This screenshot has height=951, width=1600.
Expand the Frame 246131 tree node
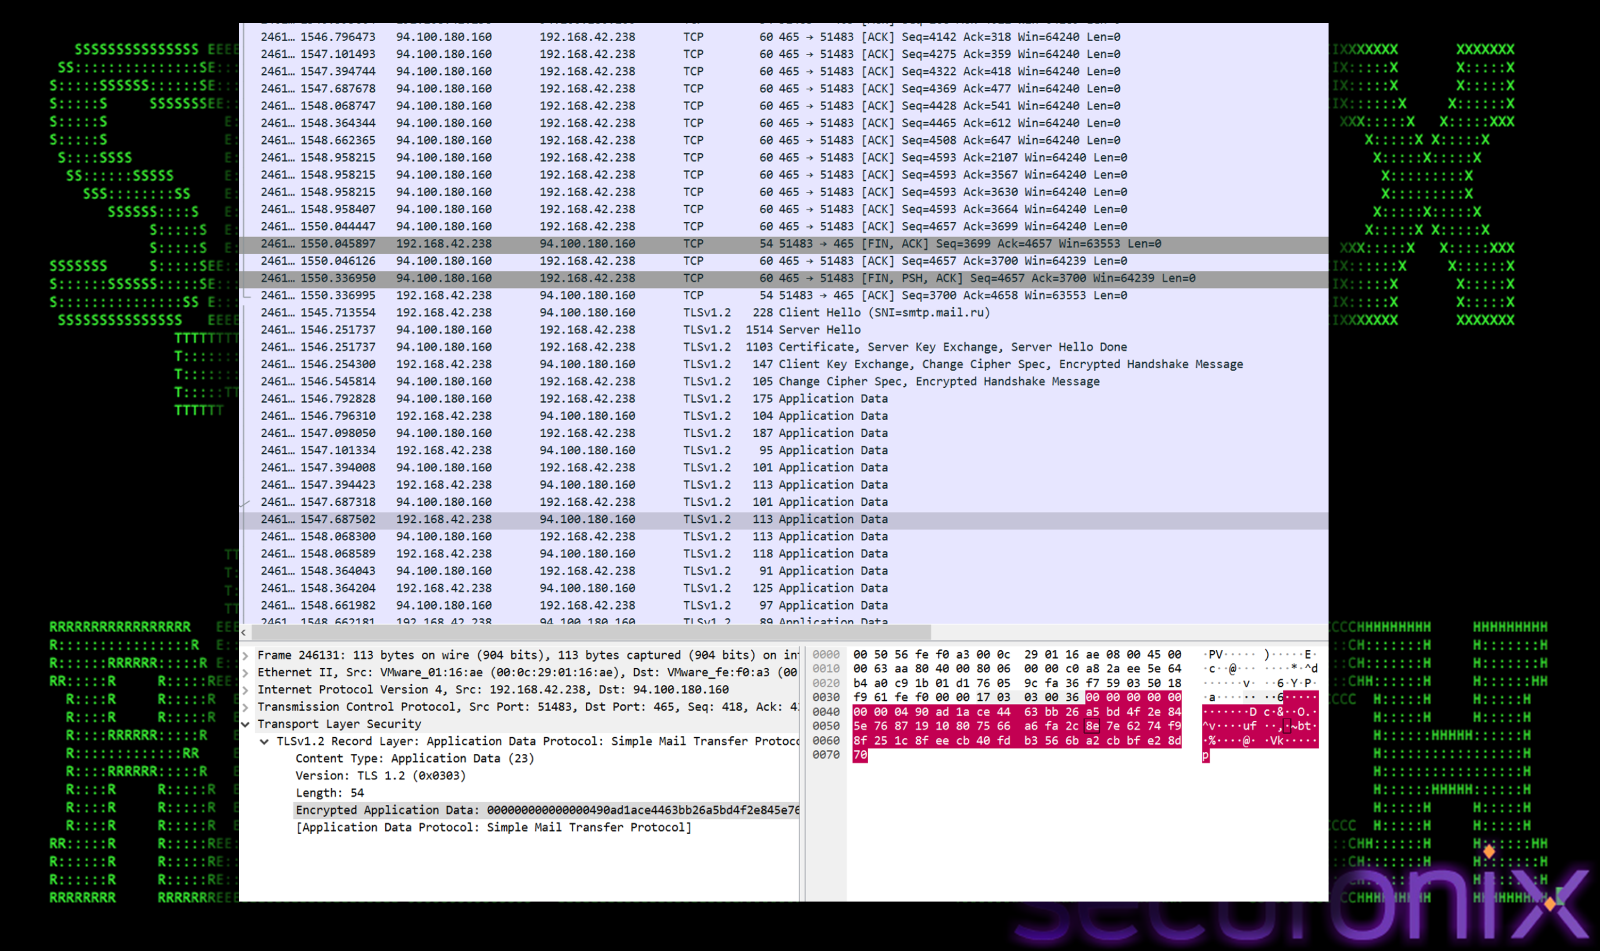coord(246,656)
